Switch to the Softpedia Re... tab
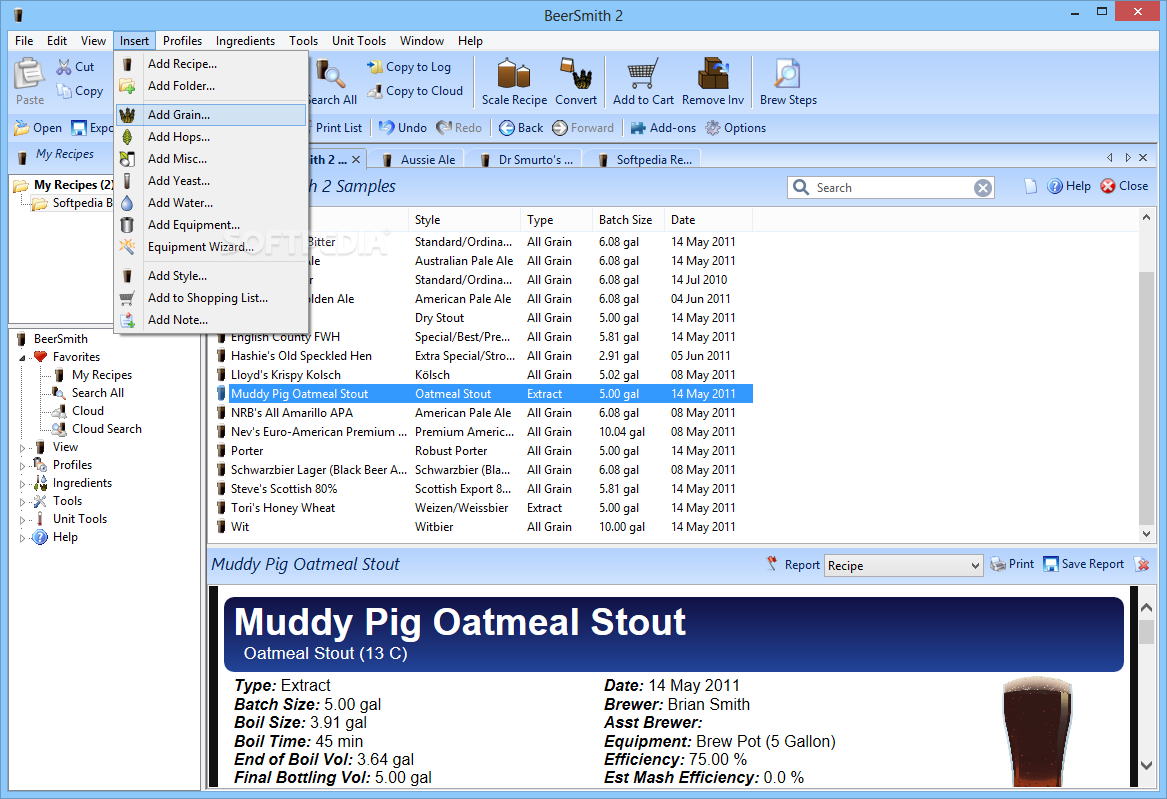The image size is (1167, 799). [x=645, y=159]
